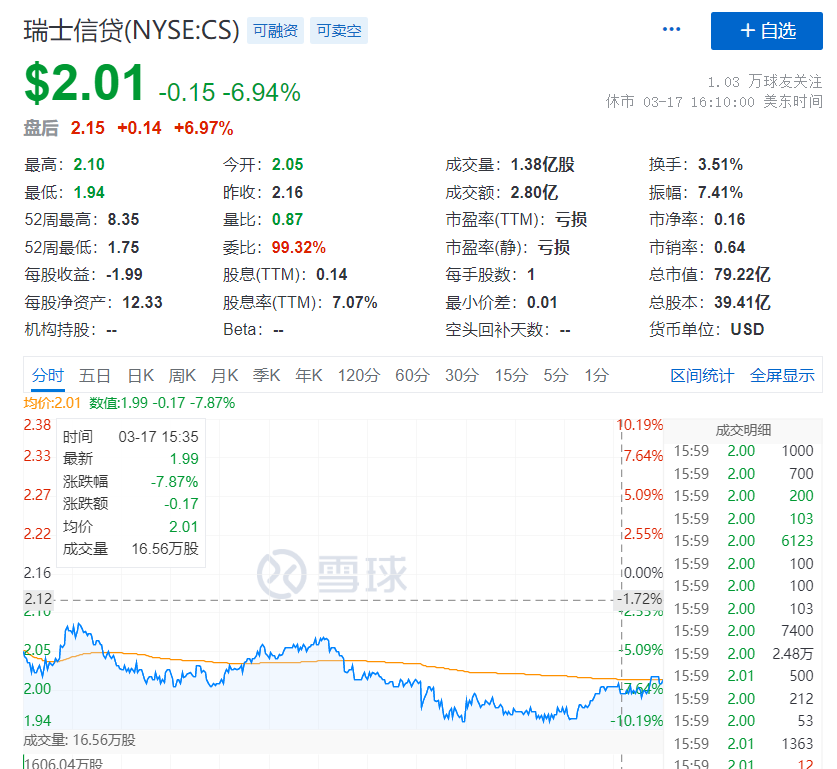The image size is (837, 769).
Task: Click the 货币单位 value USD
Action: click(747, 329)
